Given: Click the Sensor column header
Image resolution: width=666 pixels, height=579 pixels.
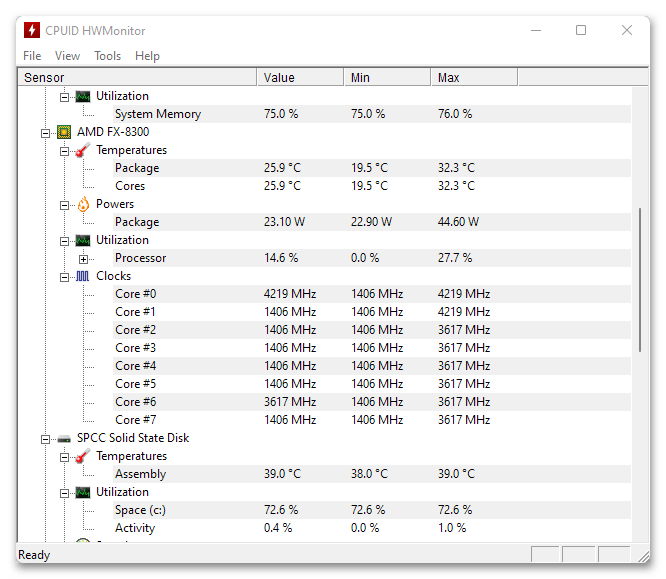Looking at the screenshot, I should click(x=137, y=77).
